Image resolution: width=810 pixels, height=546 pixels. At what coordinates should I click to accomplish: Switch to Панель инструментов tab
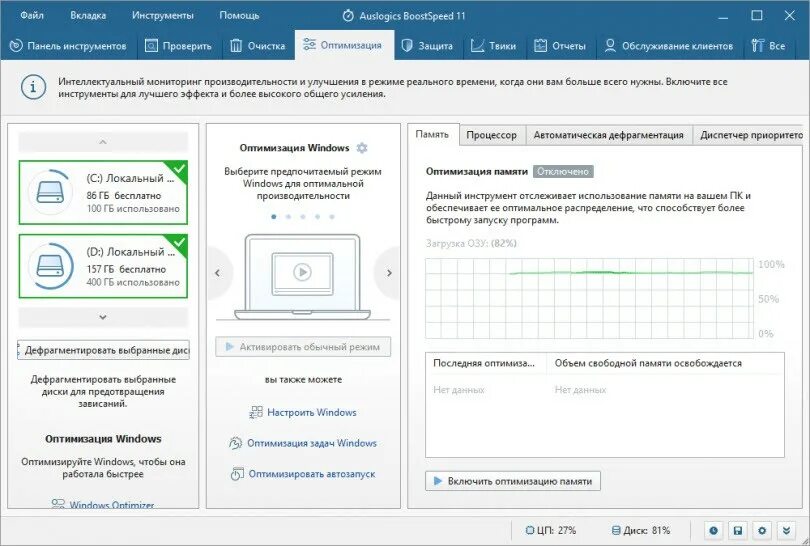coord(68,46)
